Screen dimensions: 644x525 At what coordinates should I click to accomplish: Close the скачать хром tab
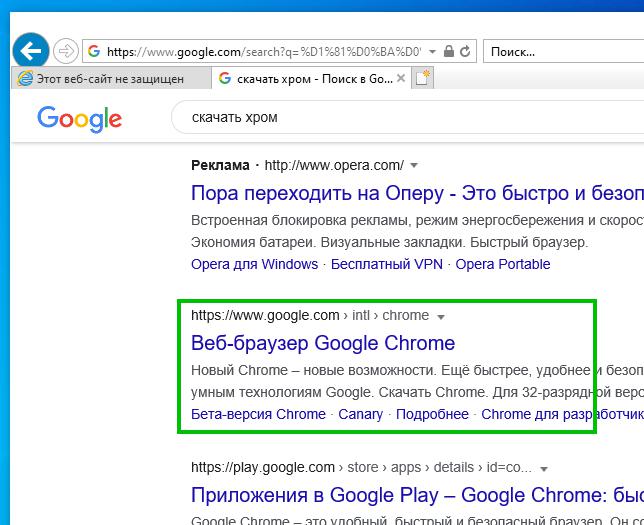tap(401, 78)
